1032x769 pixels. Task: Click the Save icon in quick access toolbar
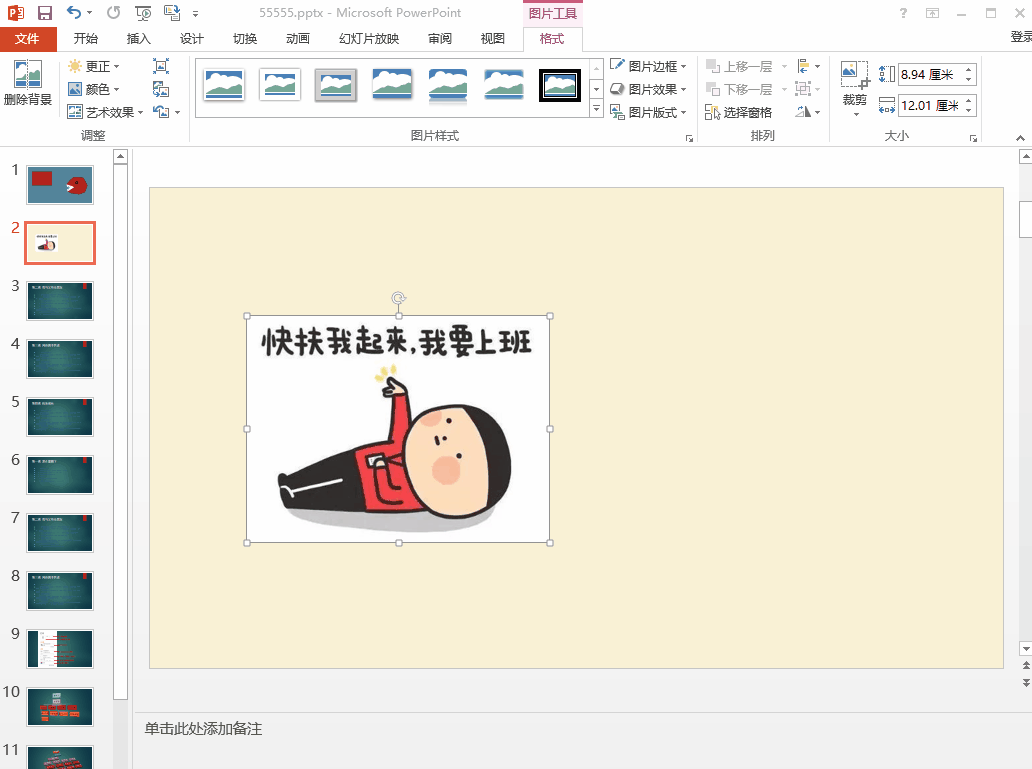[x=44, y=11]
